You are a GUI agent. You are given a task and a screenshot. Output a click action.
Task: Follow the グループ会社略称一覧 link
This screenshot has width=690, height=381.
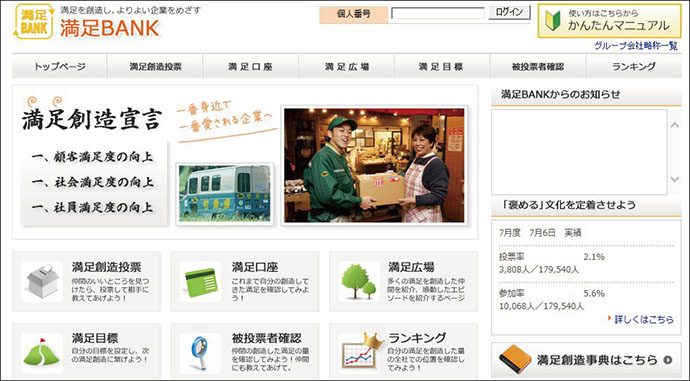(x=635, y=46)
